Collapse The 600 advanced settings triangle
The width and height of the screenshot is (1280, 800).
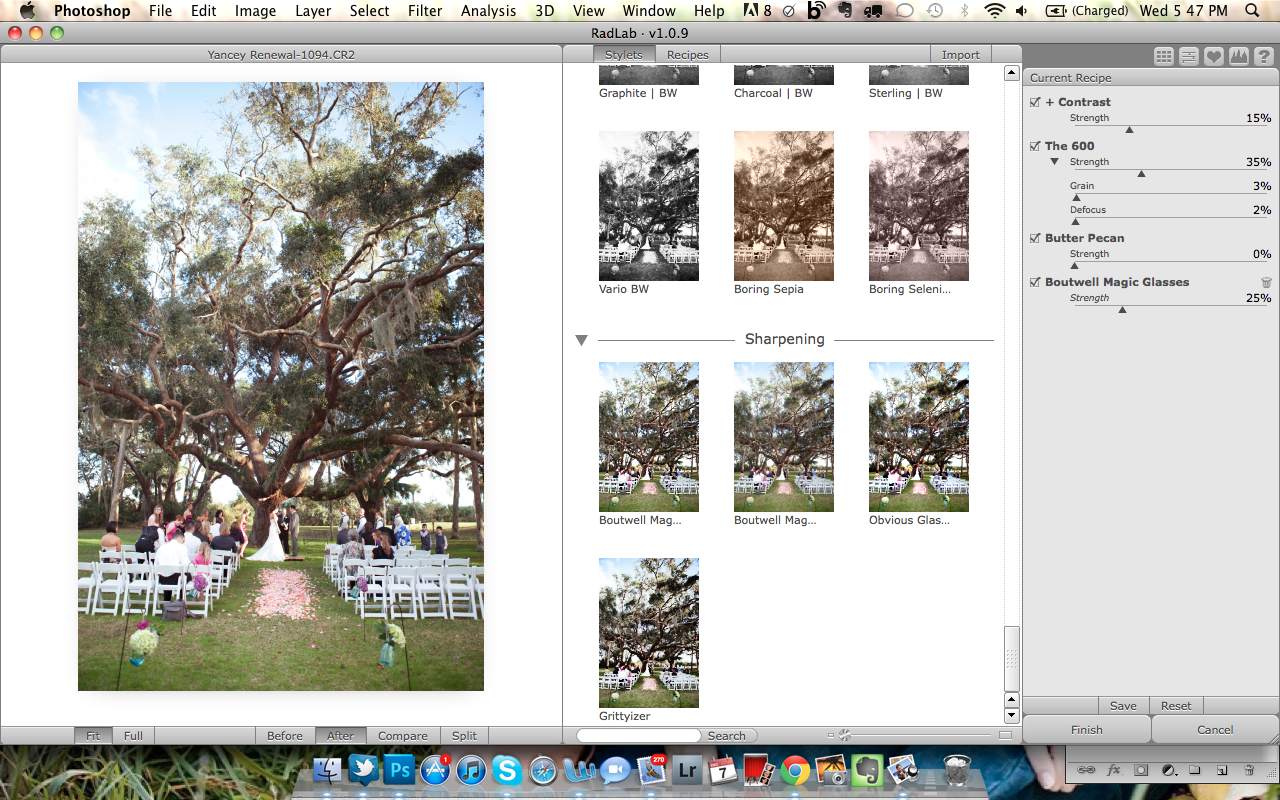1054,162
